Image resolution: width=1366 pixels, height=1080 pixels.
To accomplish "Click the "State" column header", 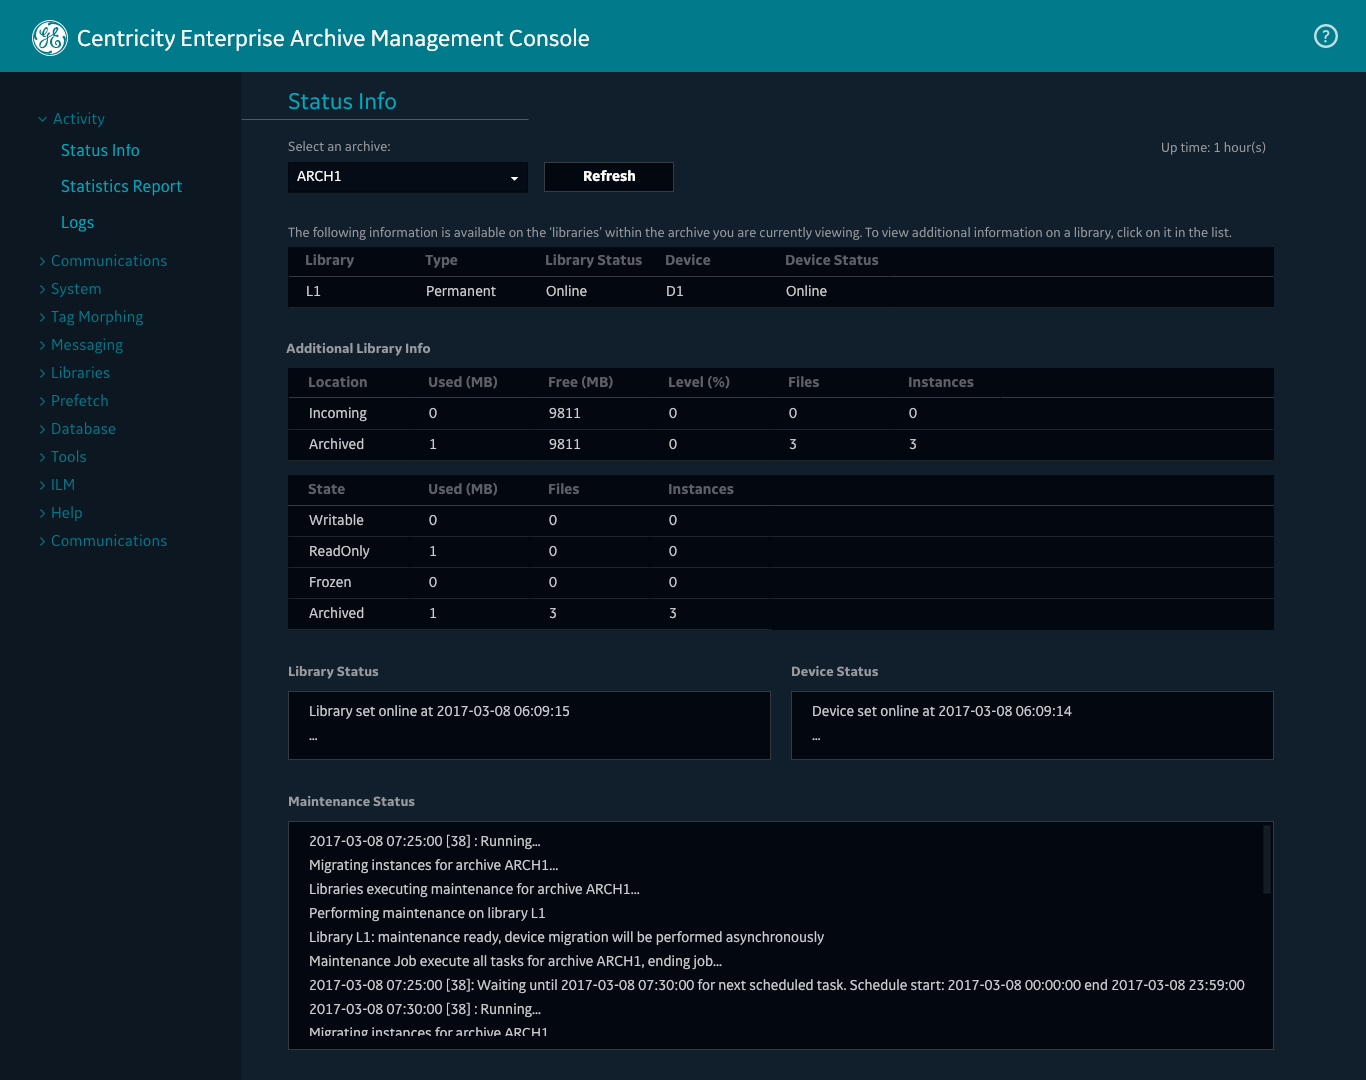I will [326, 489].
